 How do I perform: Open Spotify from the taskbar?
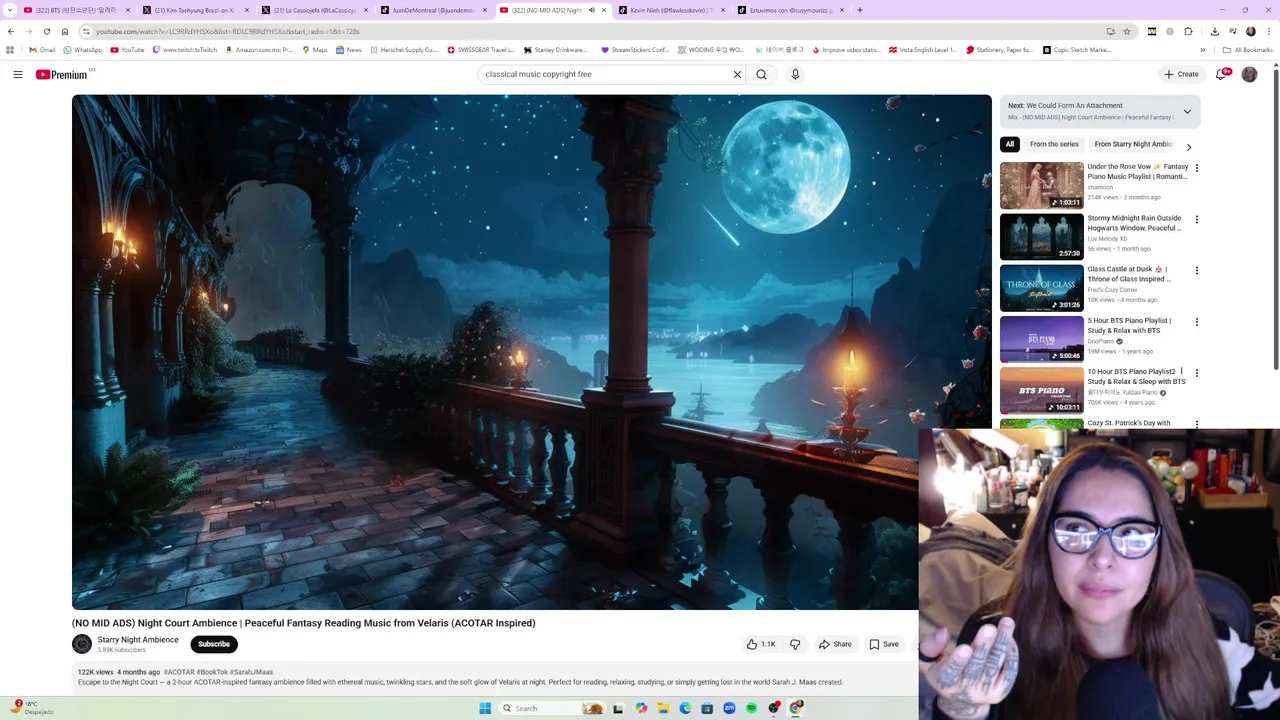click(751, 708)
